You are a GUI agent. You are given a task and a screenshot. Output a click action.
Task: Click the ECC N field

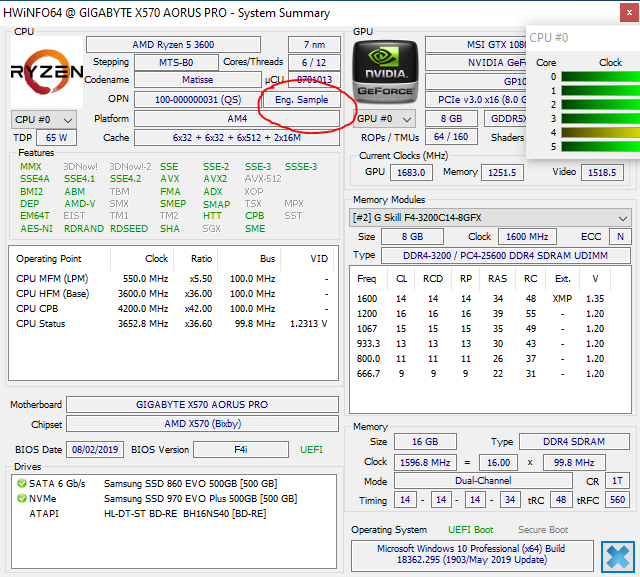click(x=620, y=237)
